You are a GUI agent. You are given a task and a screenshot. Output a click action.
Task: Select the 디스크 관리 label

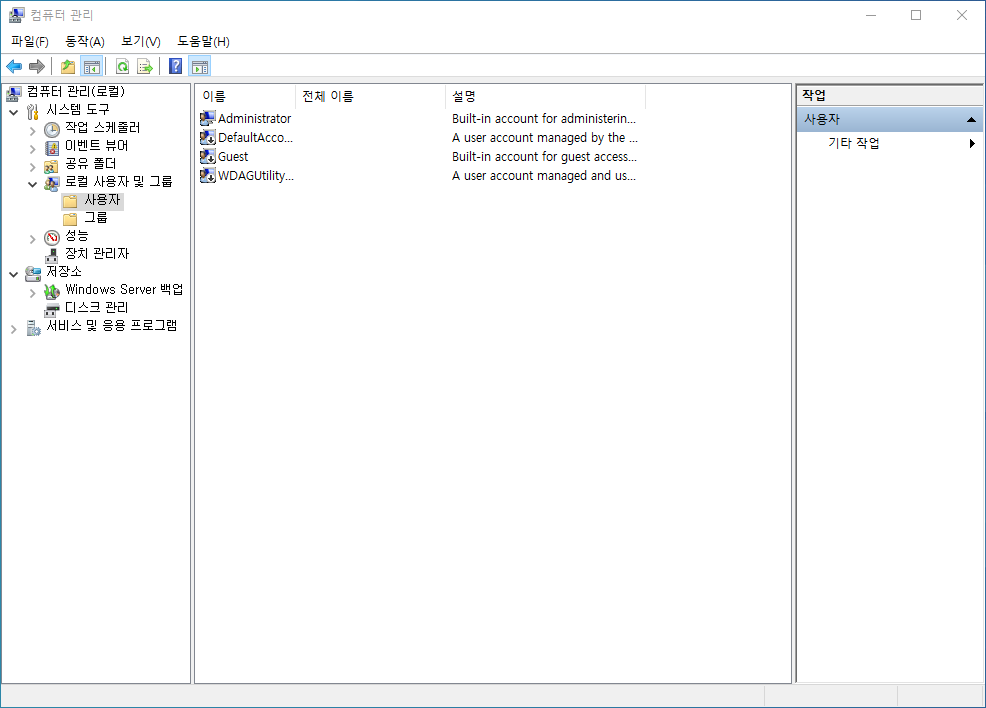pyautogui.click(x=96, y=307)
